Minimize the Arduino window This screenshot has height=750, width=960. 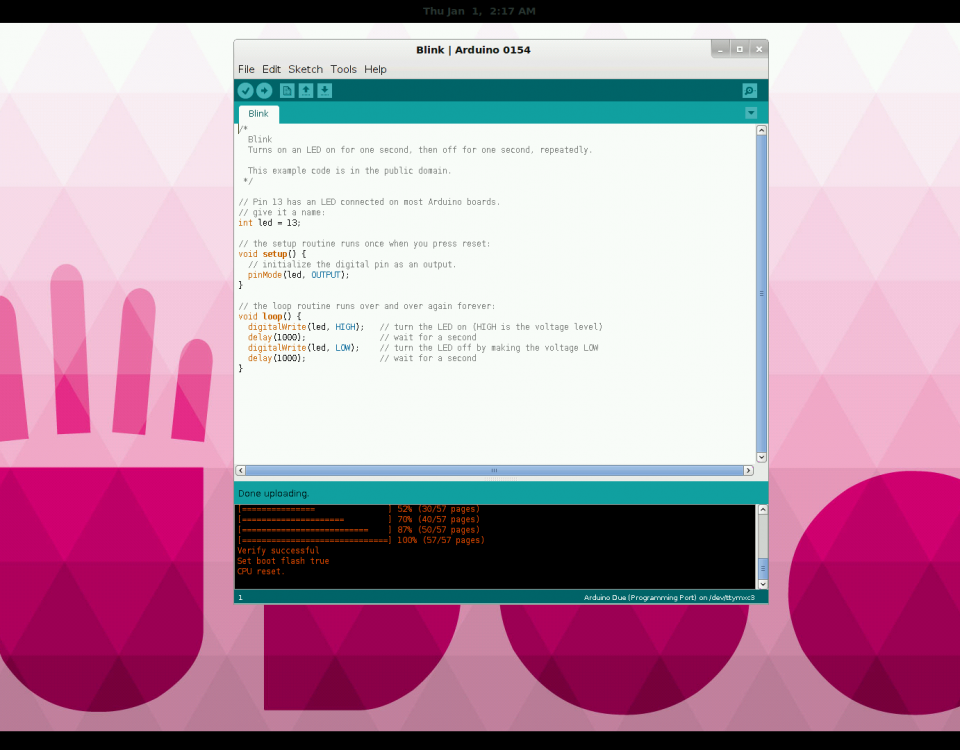(x=720, y=50)
